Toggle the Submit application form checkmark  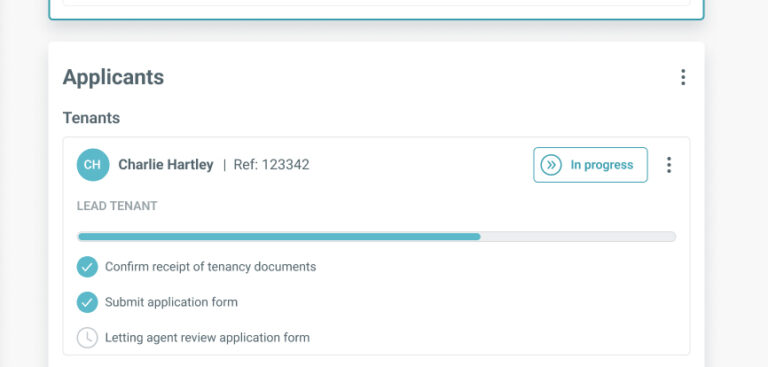click(x=87, y=302)
